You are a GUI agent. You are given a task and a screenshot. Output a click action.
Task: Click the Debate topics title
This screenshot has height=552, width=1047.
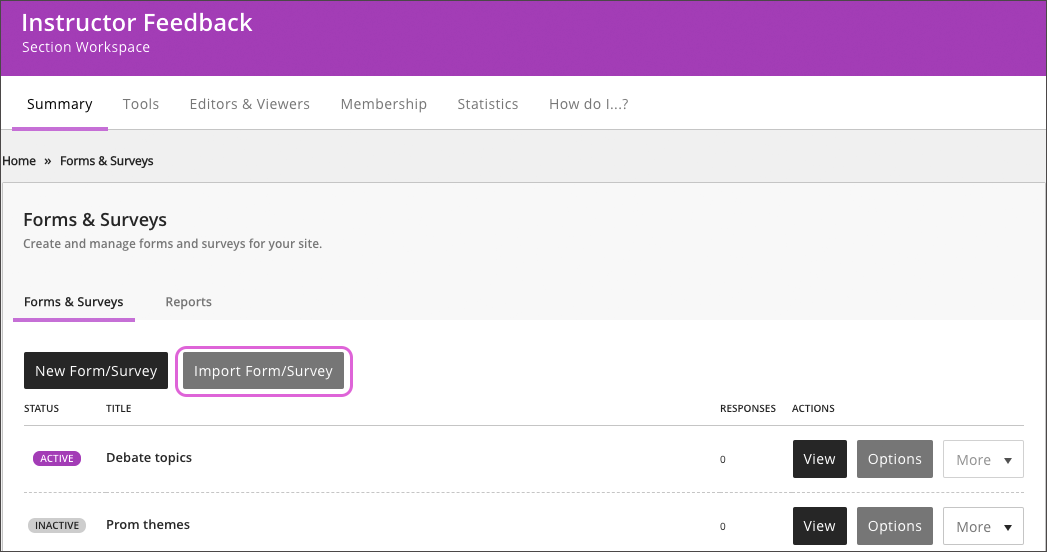[149, 458]
